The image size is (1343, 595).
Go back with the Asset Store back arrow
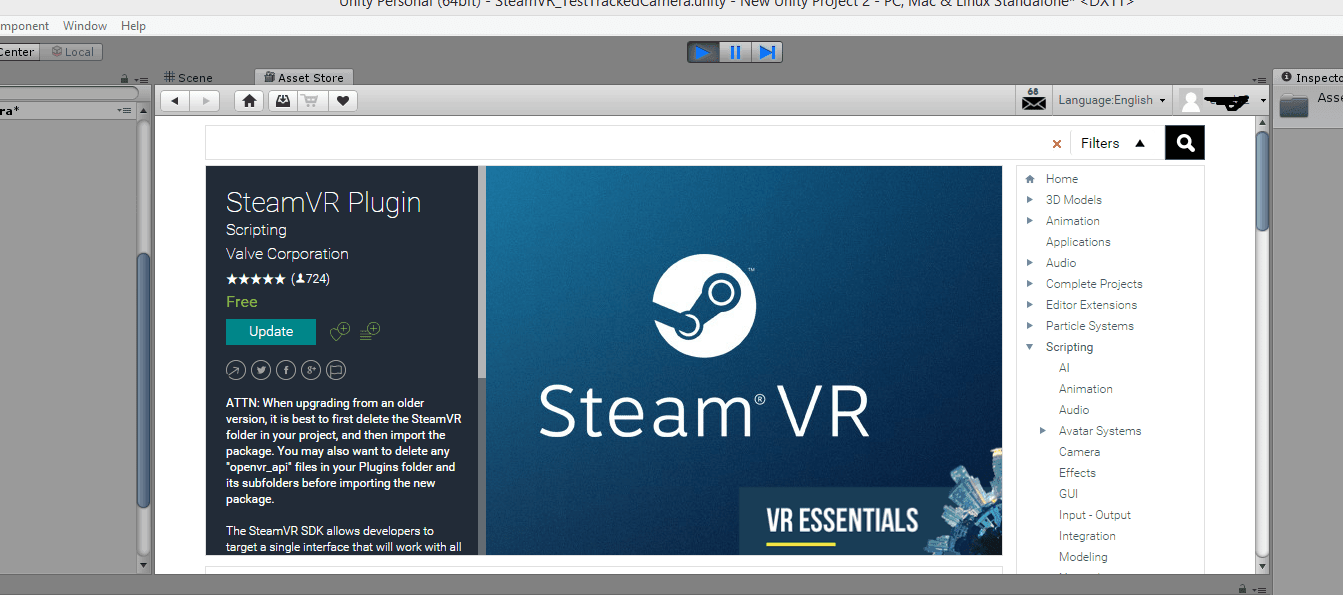tap(175, 100)
